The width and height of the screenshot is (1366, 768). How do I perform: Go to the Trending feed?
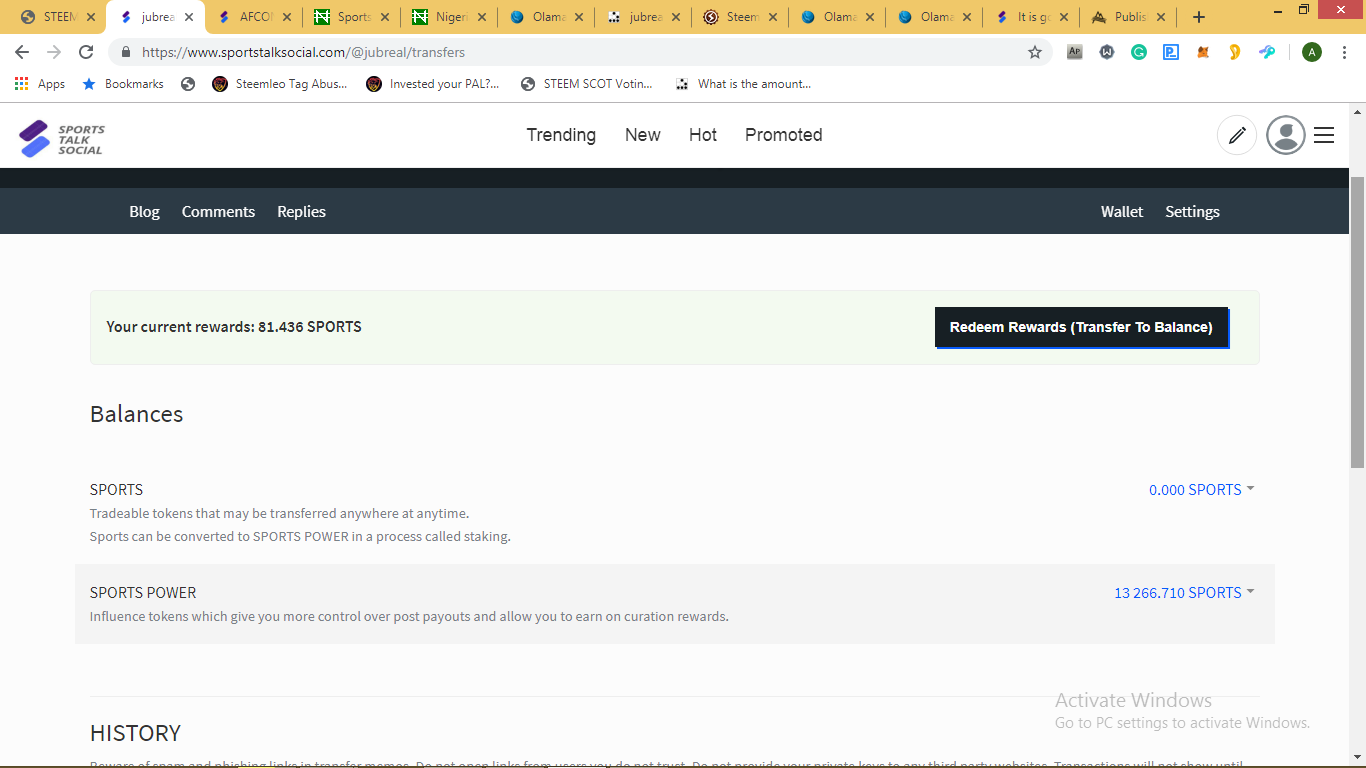561,135
